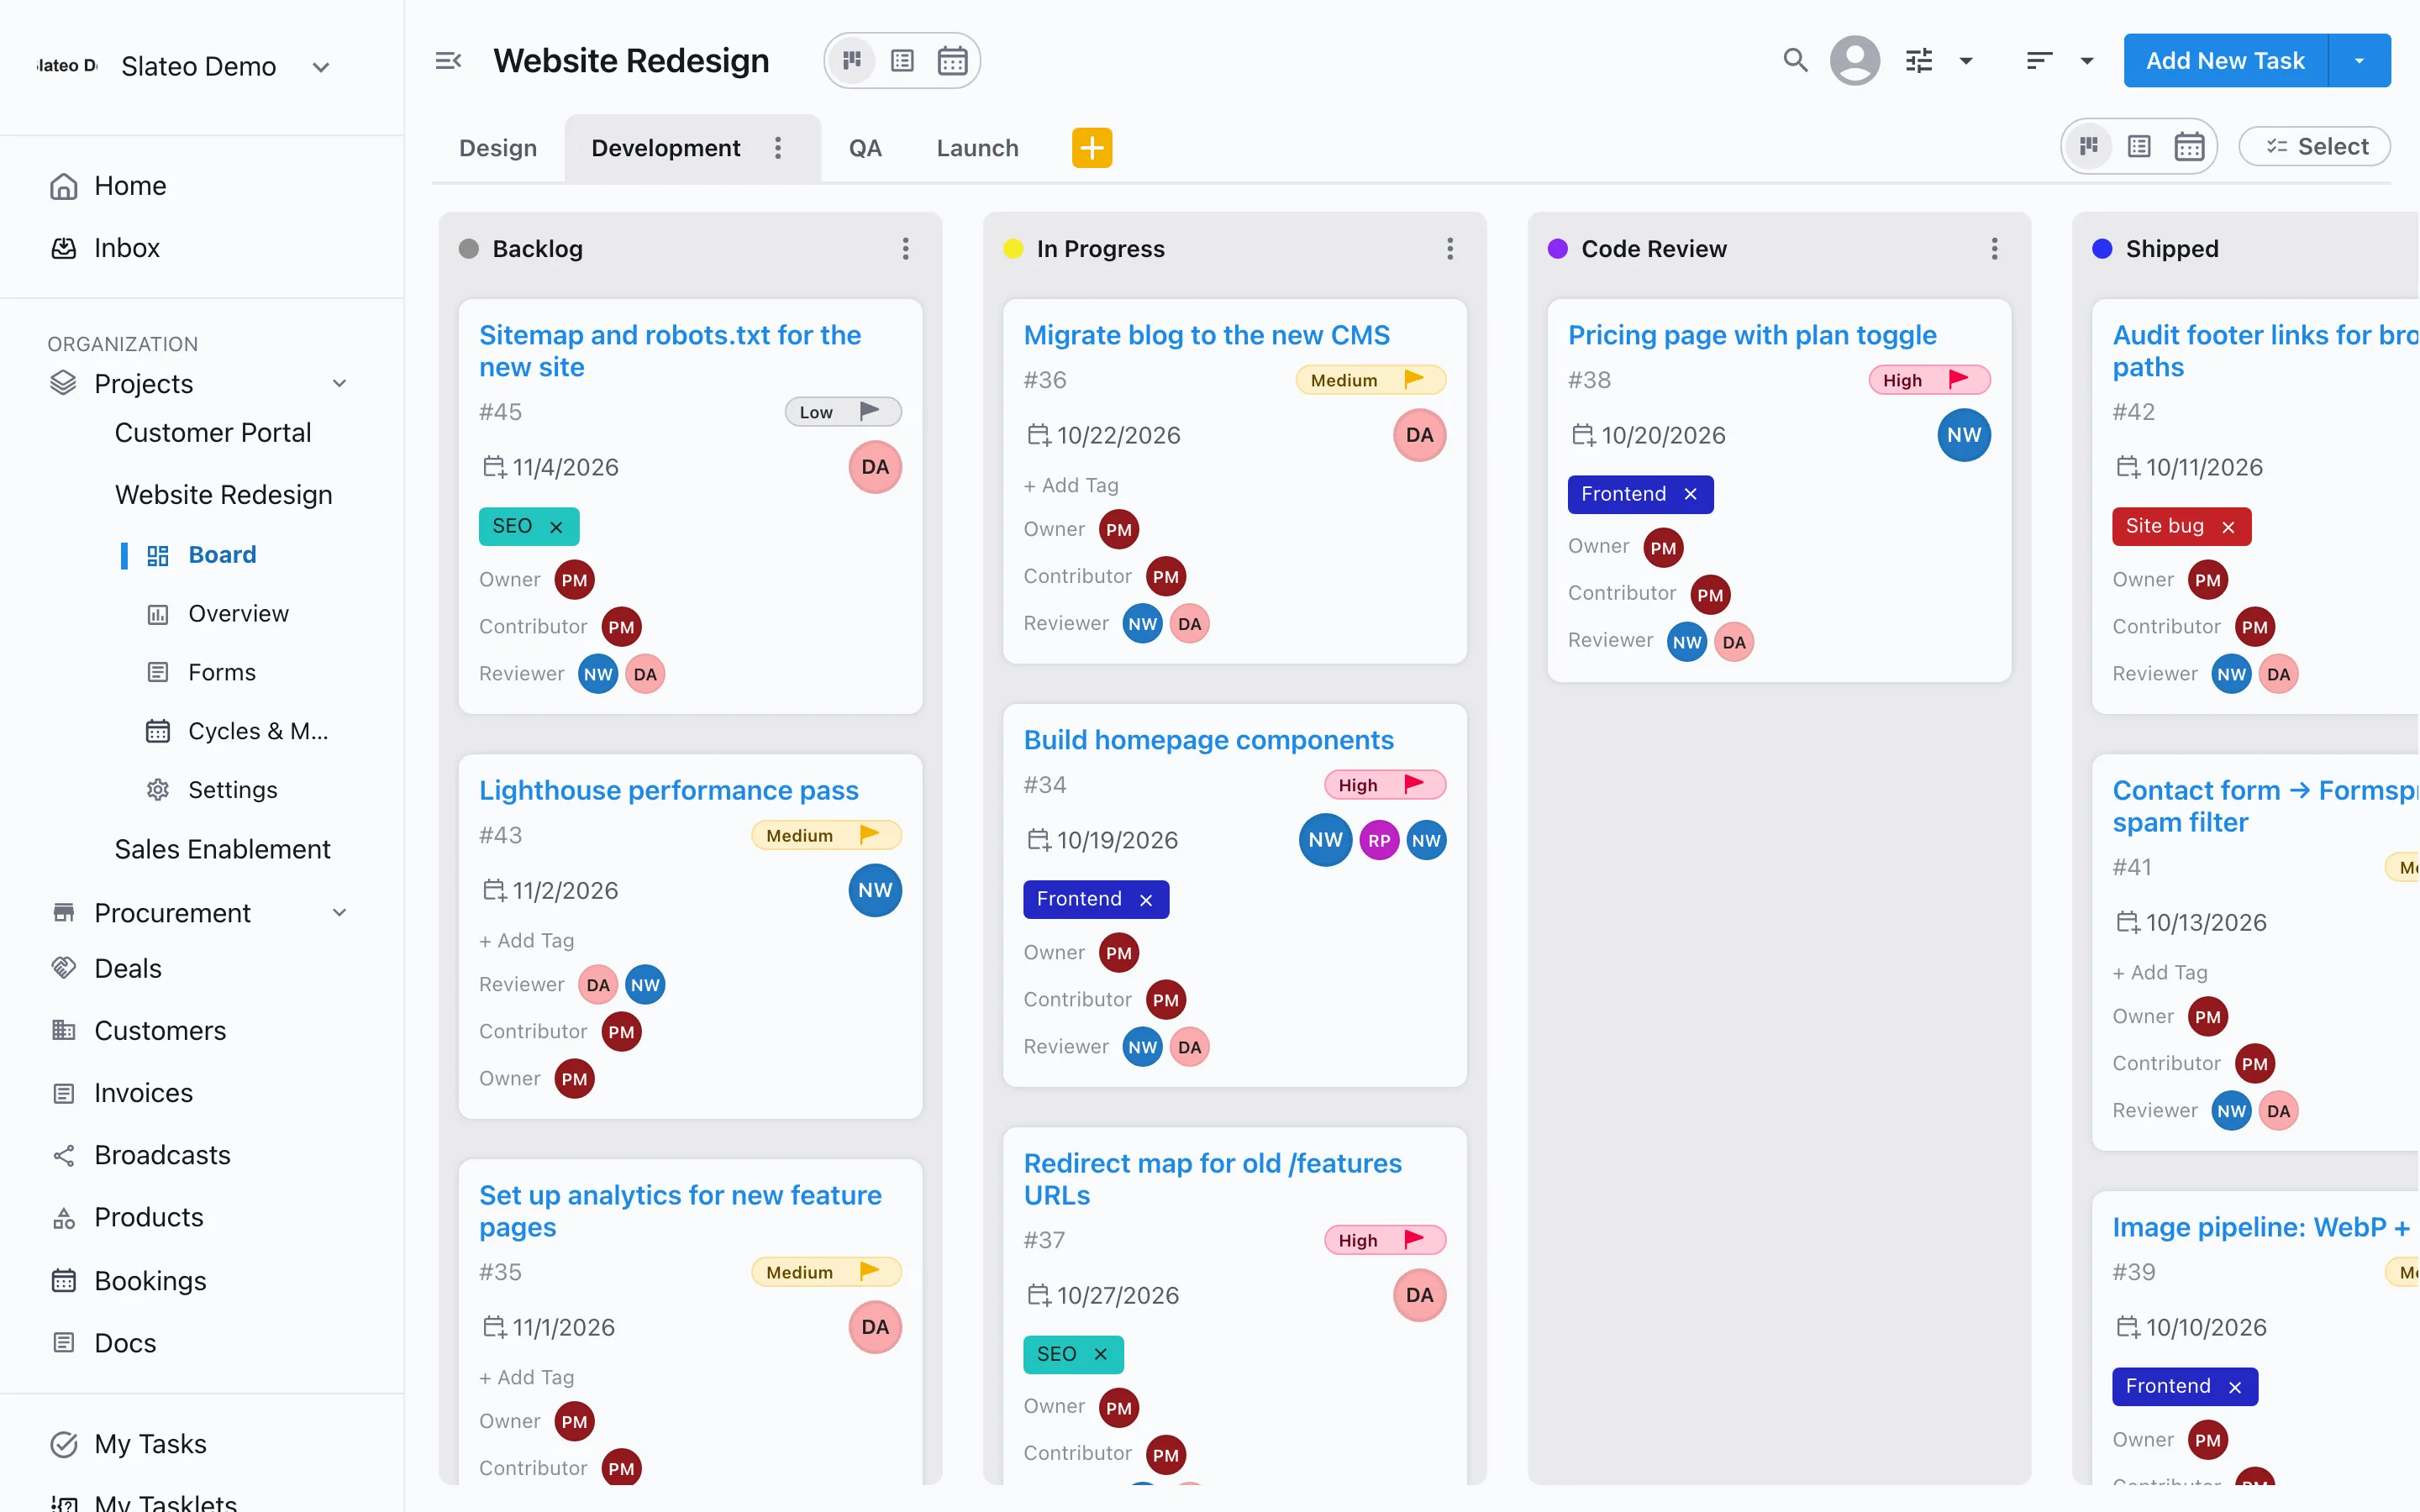Select calendar view toggle beside Select button
2420x1512 pixels.
point(2189,147)
